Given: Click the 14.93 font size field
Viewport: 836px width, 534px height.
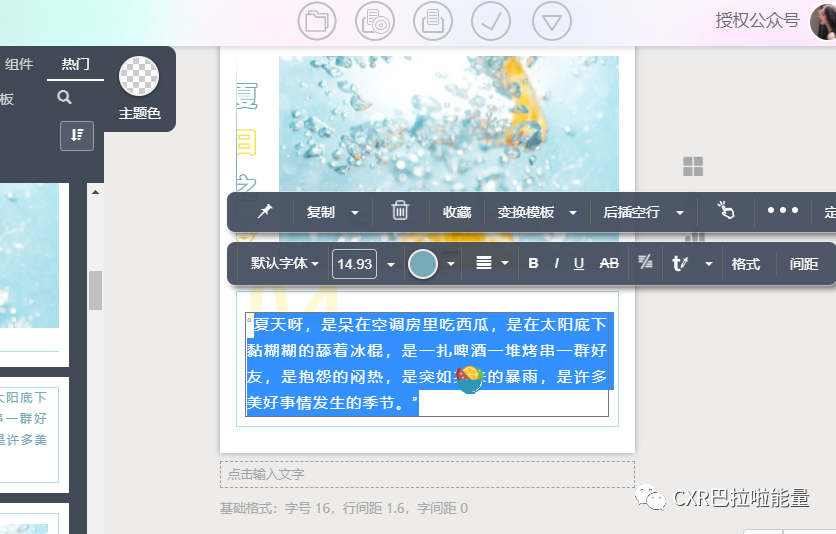Looking at the screenshot, I should pyautogui.click(x=355, y=264).
